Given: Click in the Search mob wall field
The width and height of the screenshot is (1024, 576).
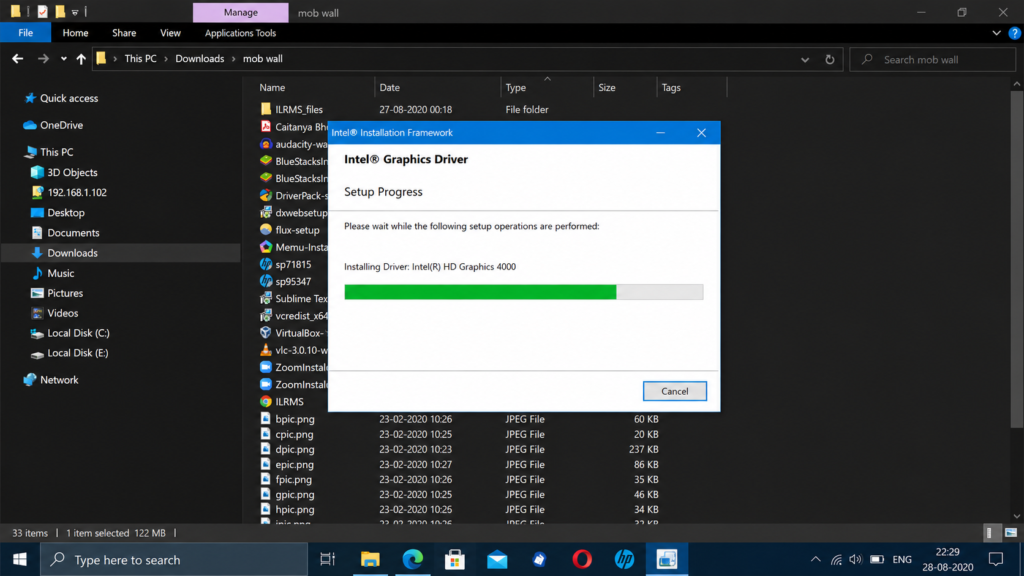Looking at the screenshot, I should 933,59.
